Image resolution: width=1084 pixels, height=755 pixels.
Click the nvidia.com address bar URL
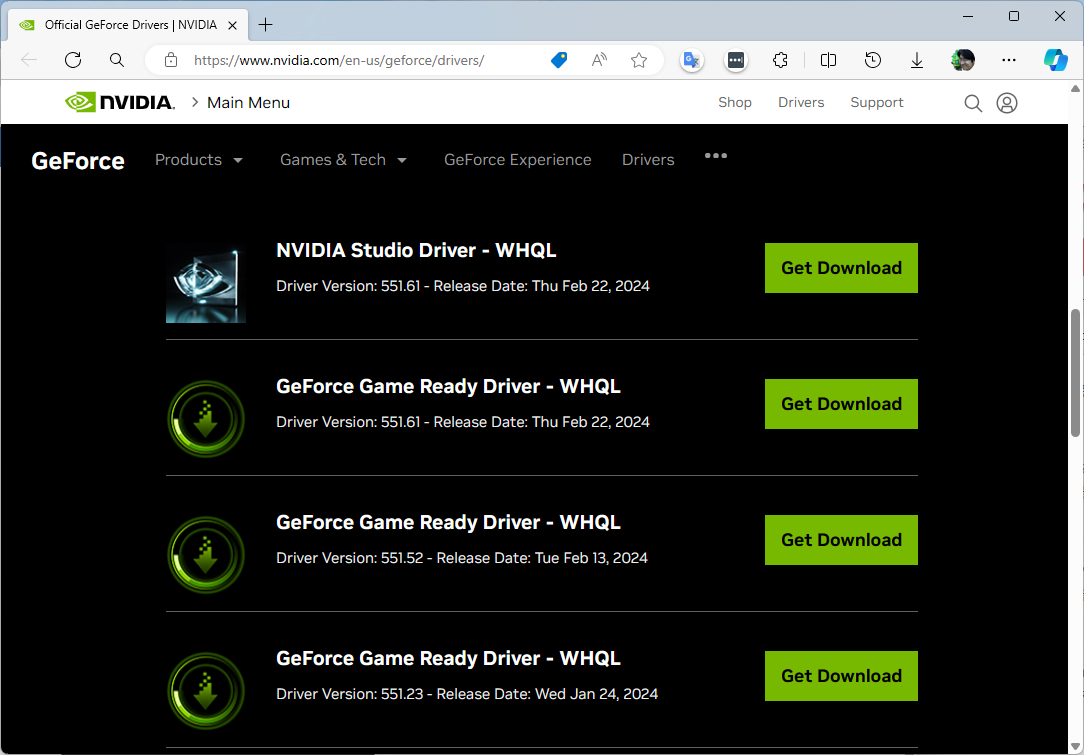[x=339, y=60]
